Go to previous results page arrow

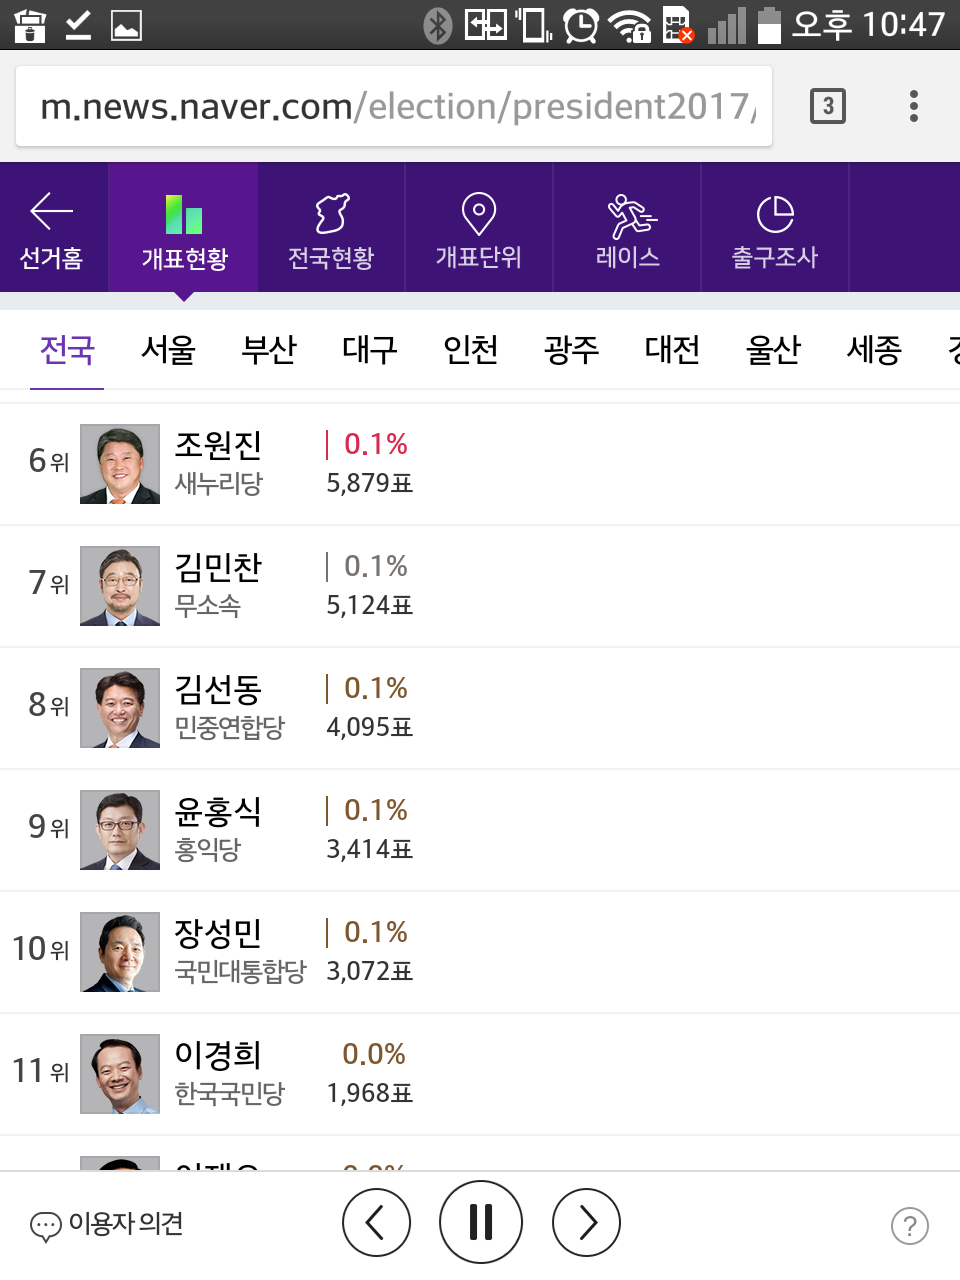pyautogui.click(x=376, y=1222)
